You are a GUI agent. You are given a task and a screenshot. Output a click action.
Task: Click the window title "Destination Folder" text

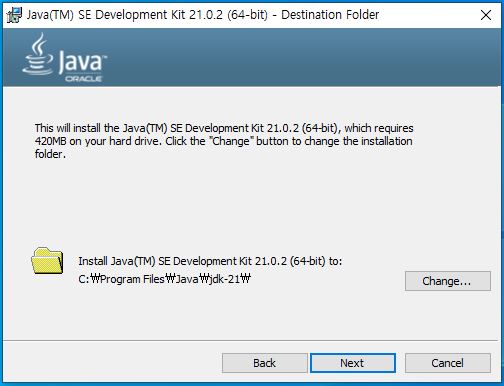(330, 15)
